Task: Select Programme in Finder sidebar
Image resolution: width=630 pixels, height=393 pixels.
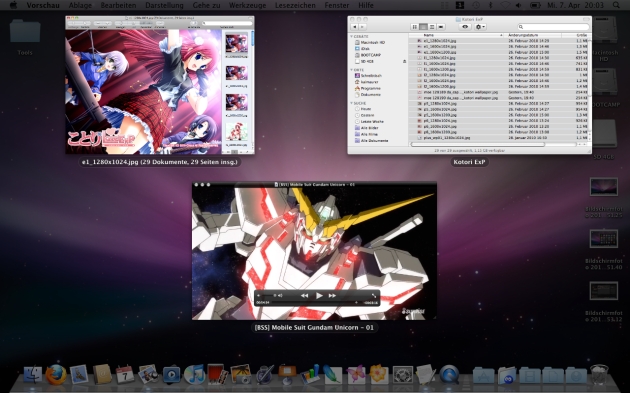Action: tap(370, 88)
